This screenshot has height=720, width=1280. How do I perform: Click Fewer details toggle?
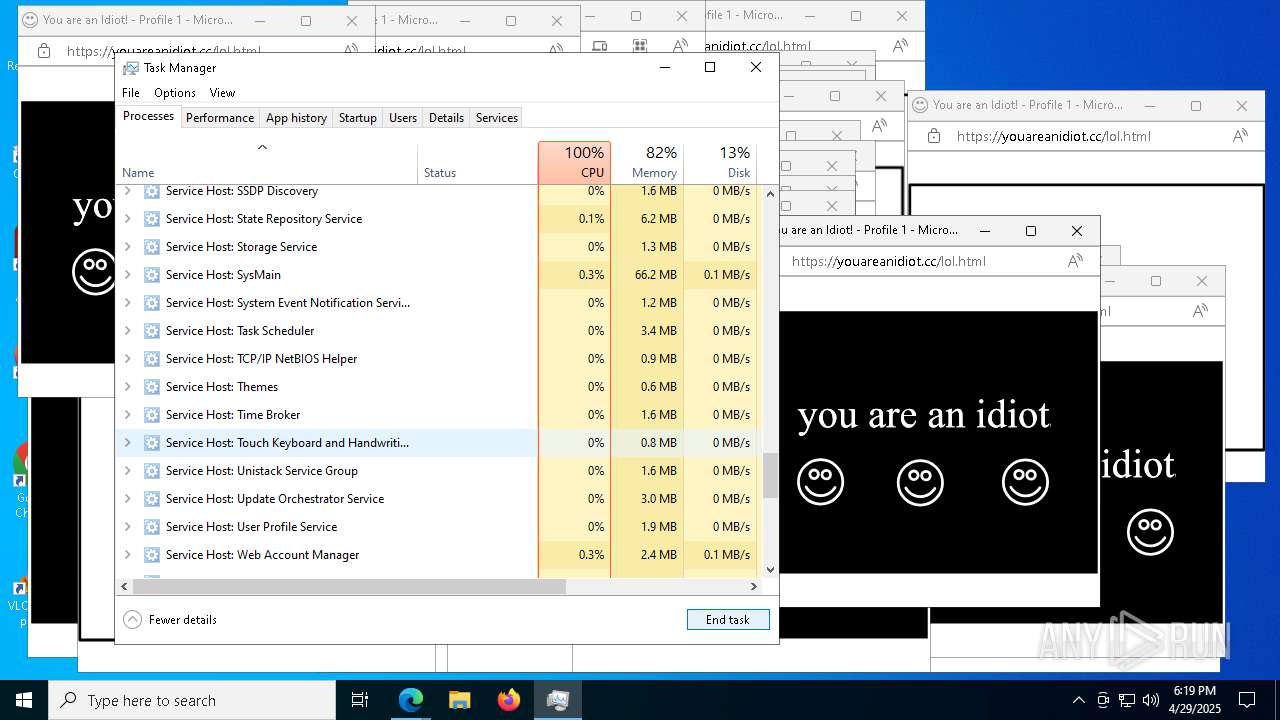(x=170, y=620)
